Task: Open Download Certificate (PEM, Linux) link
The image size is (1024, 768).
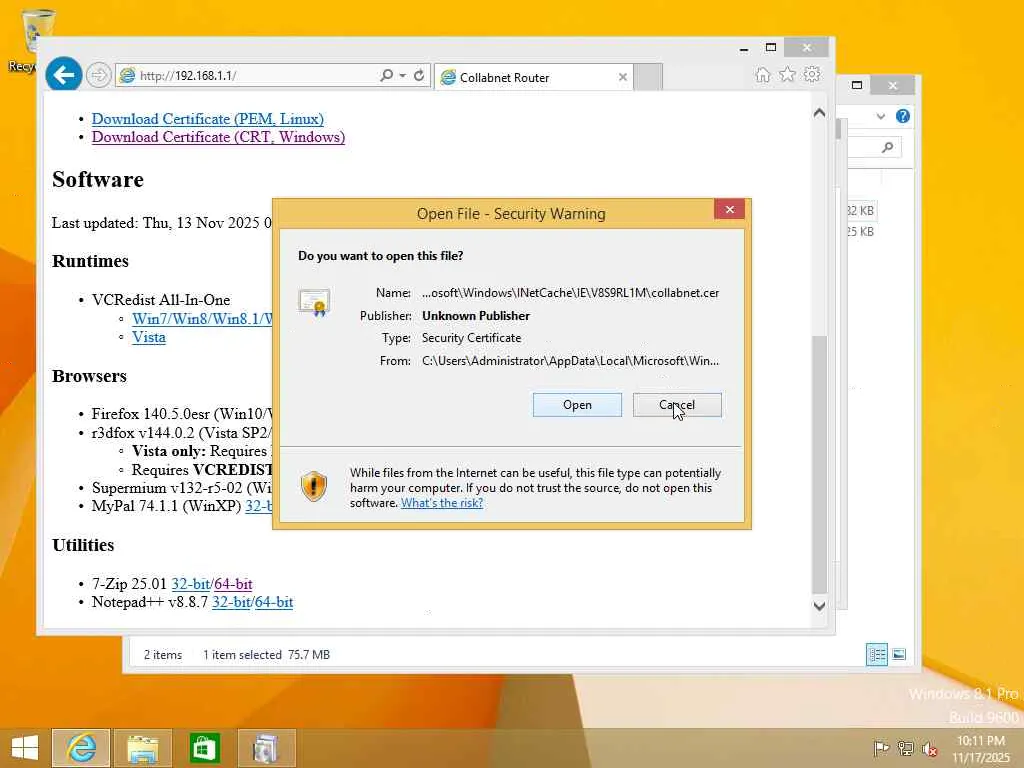Action: coord(208,119)
